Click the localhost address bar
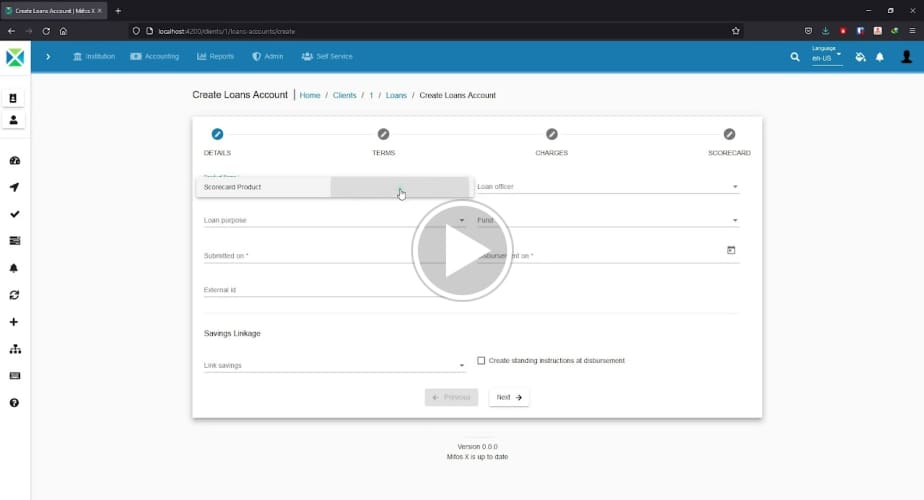 pyautogui.click(x=436, y=31)
